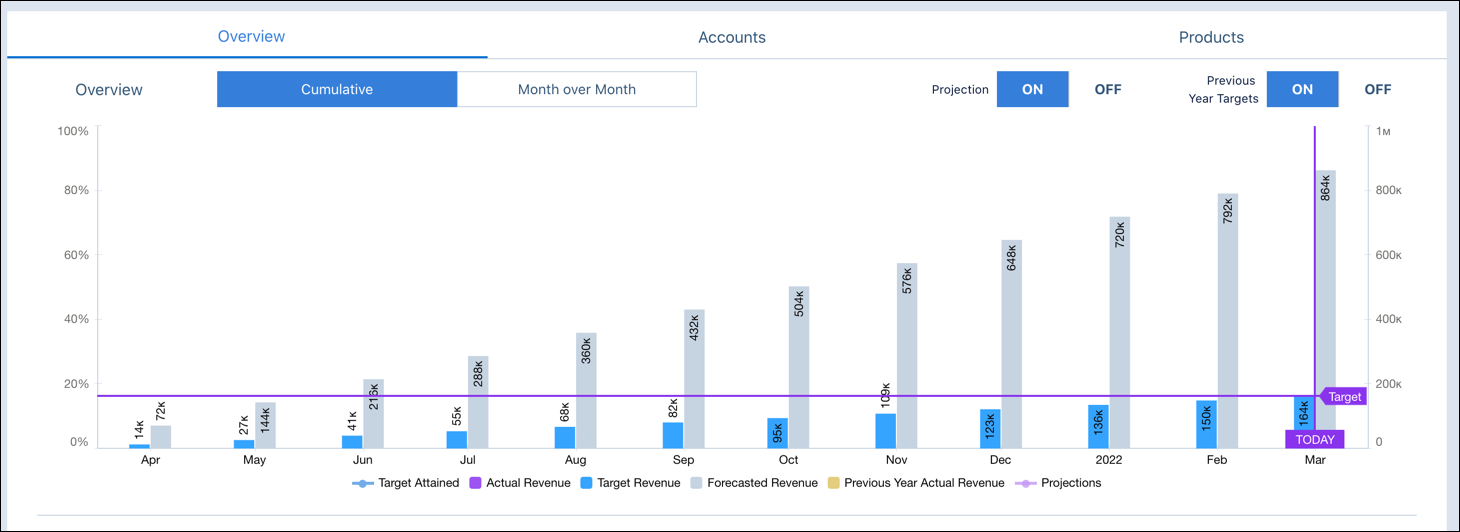
Task: Click the 150K target revenue bar for Feb
Action: (x=1207, y=424)
